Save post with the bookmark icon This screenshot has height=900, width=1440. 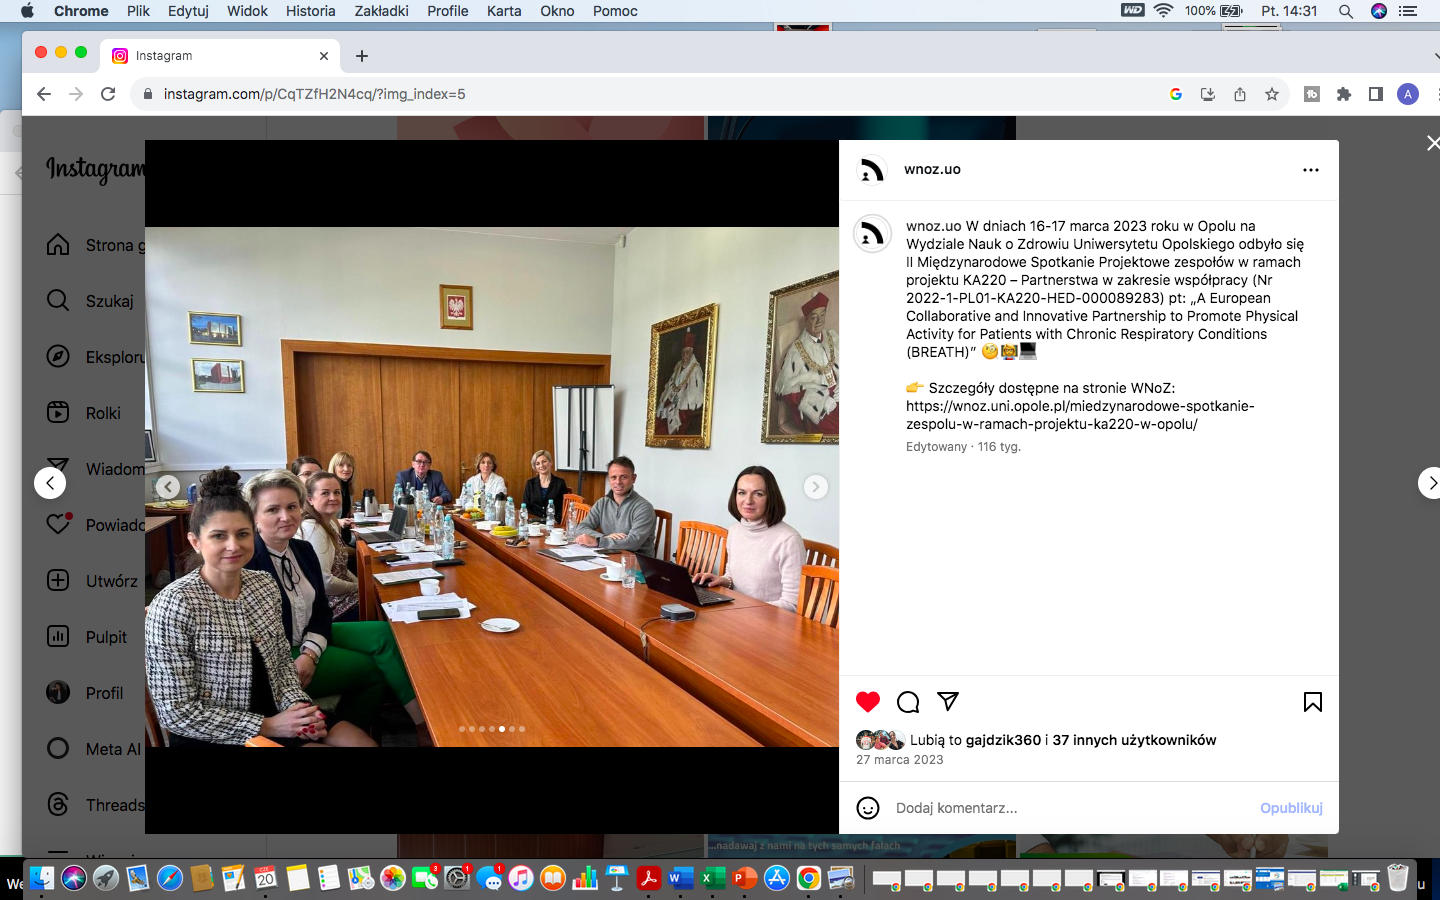pos(1313,702)
